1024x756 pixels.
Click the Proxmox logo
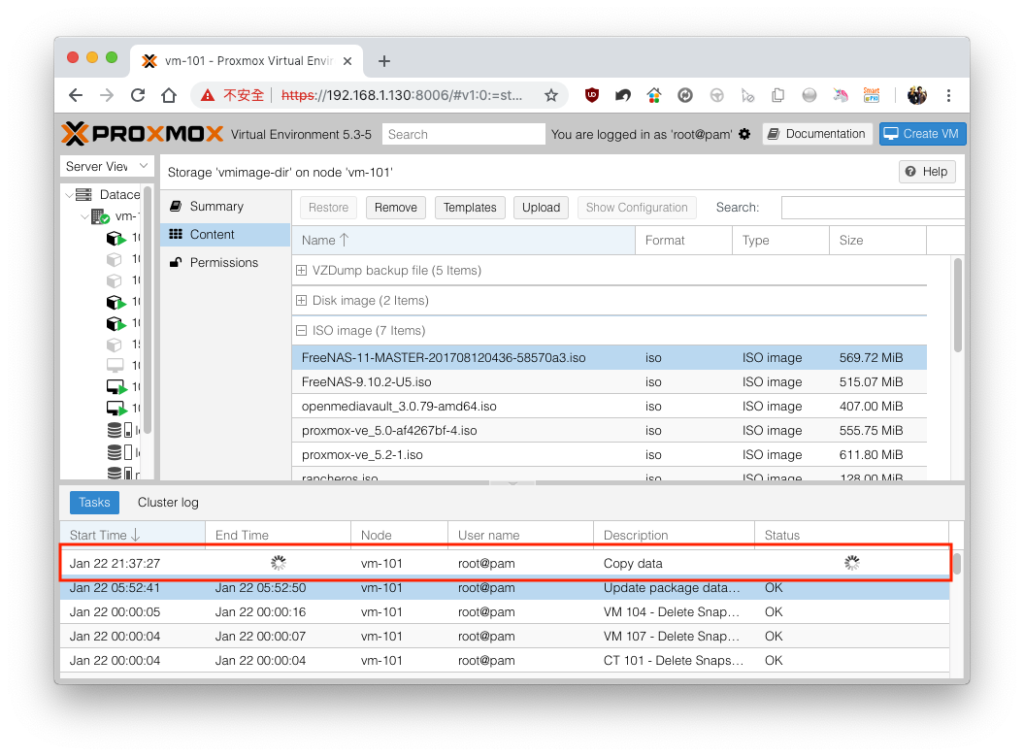click(142, 134)
